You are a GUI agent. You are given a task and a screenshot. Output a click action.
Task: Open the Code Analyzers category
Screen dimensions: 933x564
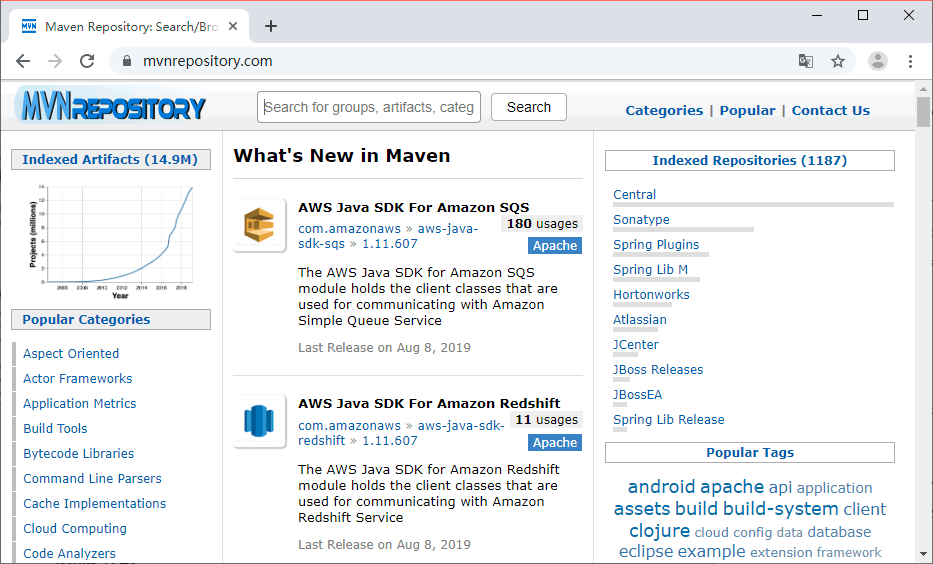pyautogui.click(x=70, y=553)
